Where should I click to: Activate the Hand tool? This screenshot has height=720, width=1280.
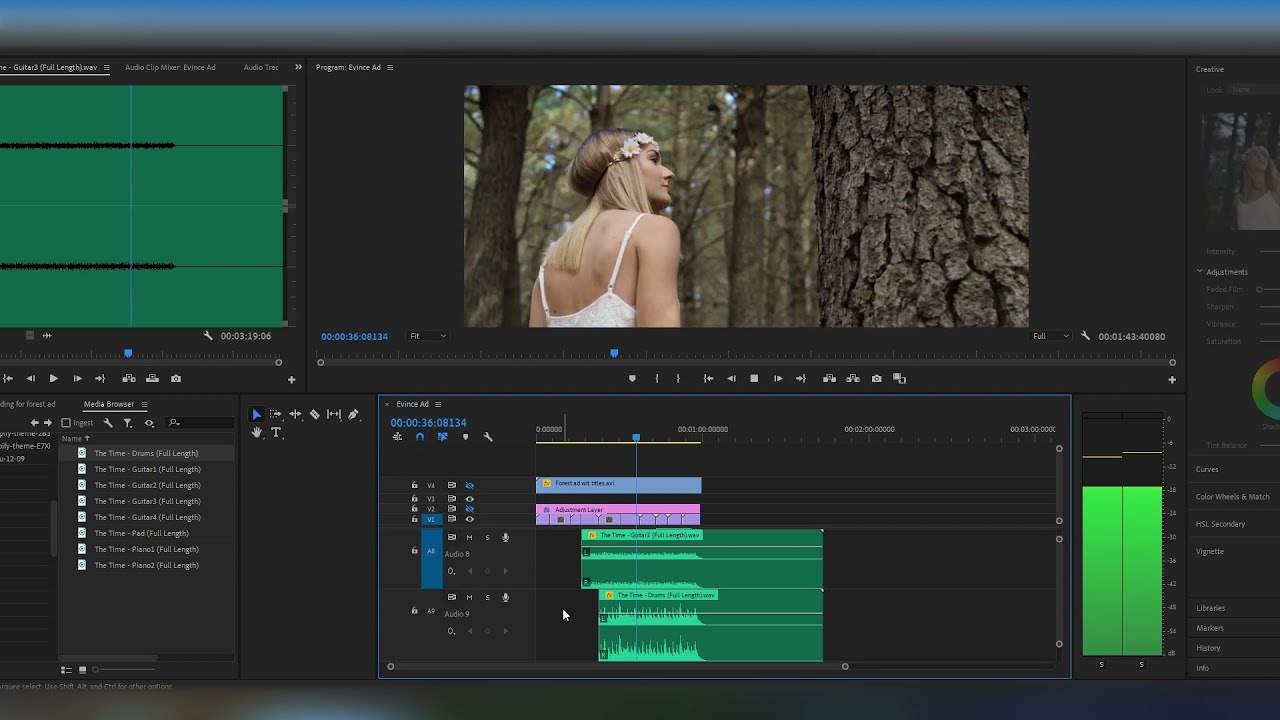[x=257, y=433]
